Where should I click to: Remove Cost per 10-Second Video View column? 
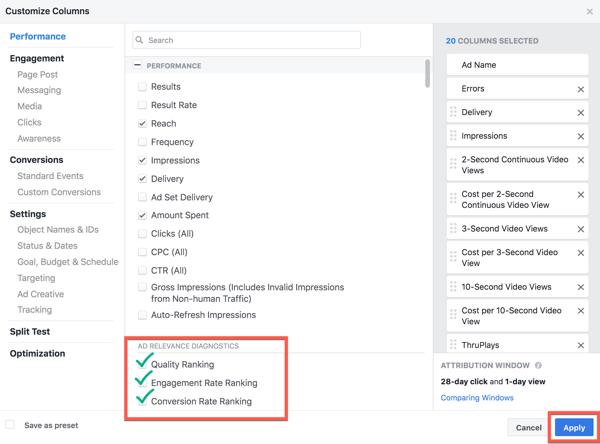point(580,311)
